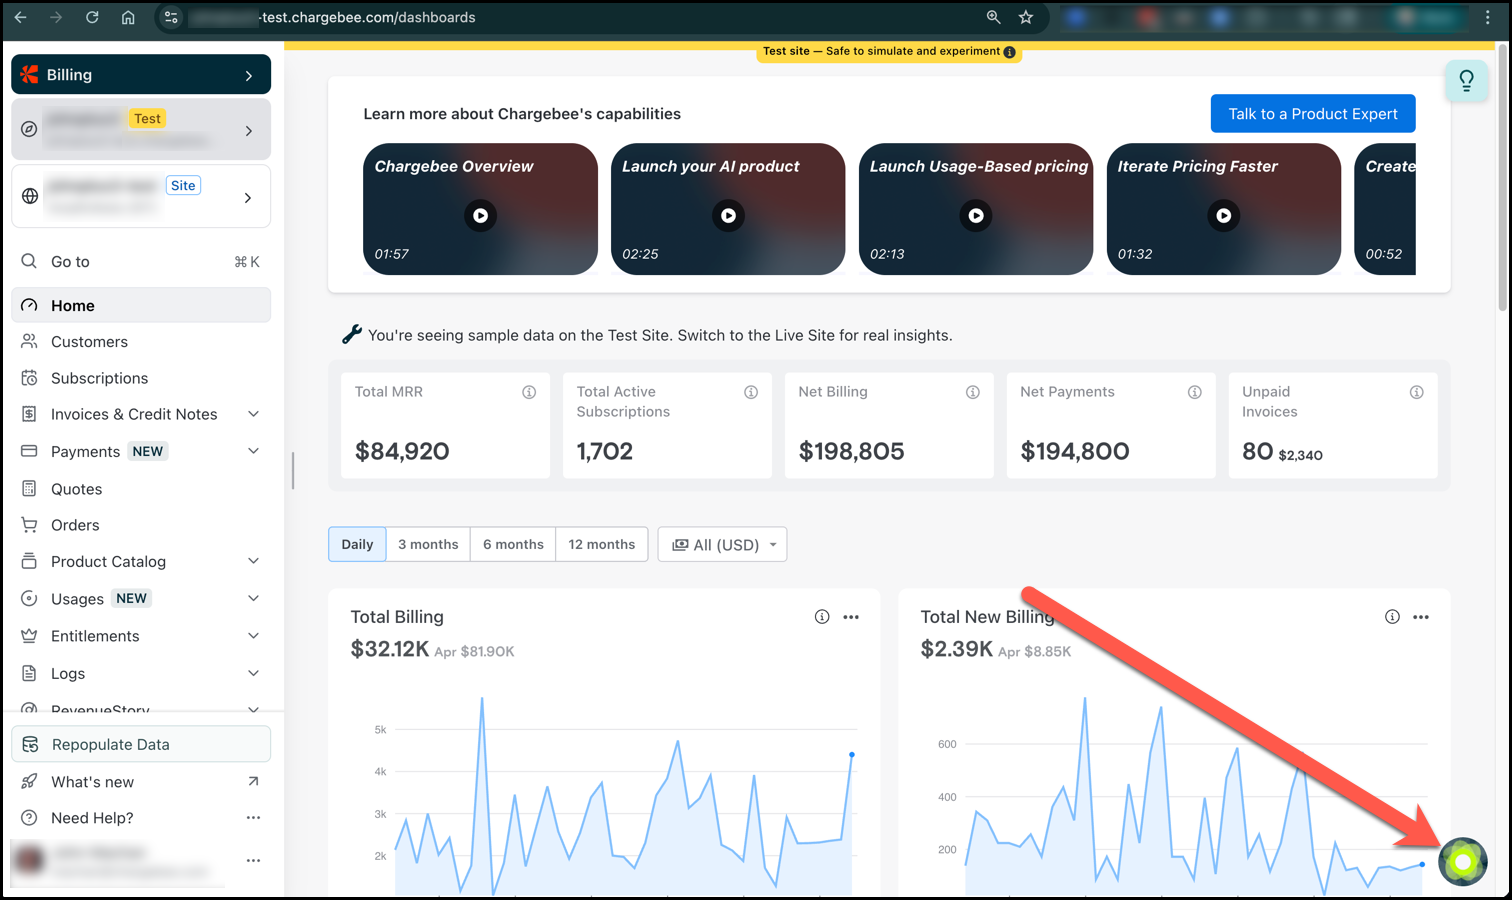Screen dimensions: 1512x900
Task: Open Customers in the sidebar
Action: pos(141,342)
